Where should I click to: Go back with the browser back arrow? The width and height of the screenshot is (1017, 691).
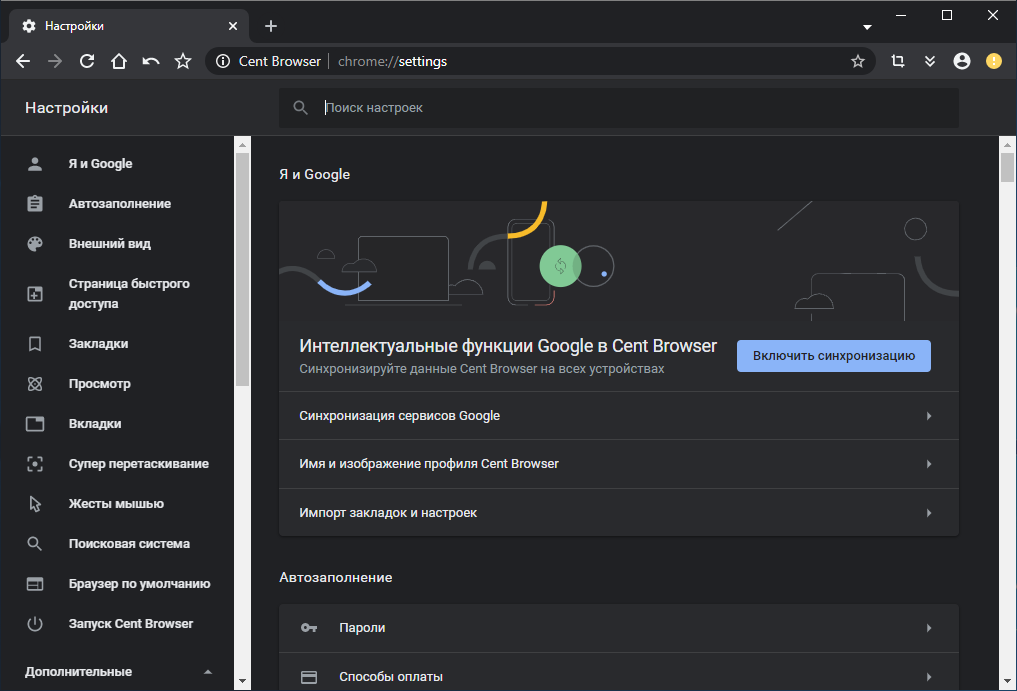[x=23, y=61]
